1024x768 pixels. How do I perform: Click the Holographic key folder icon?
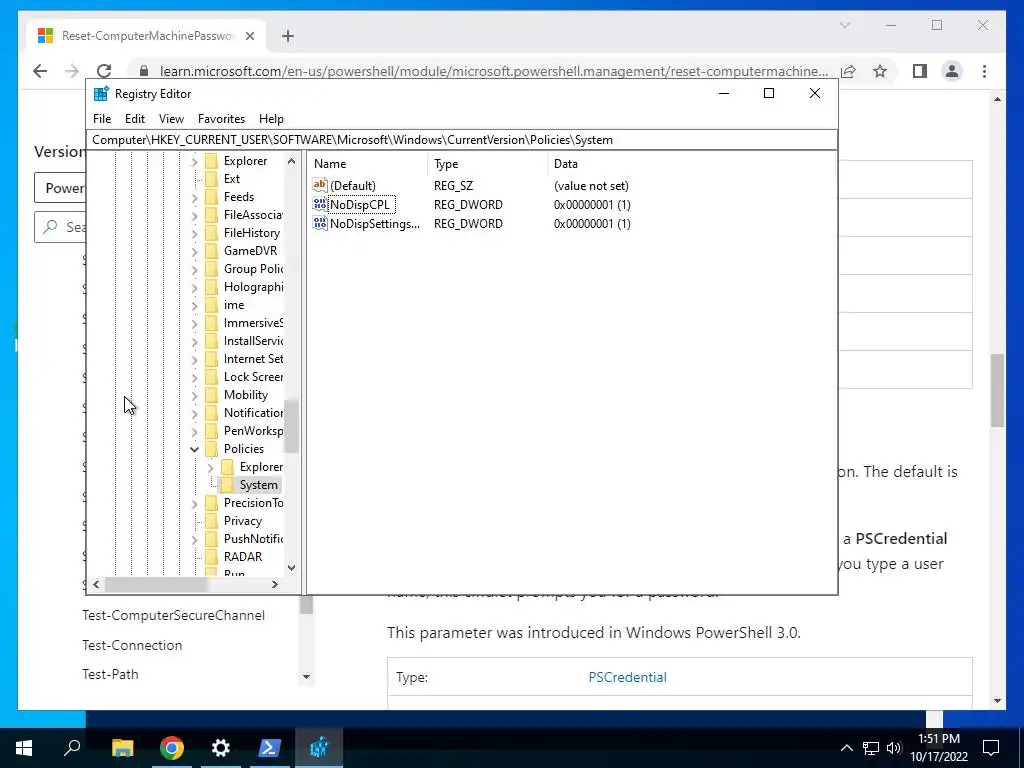click(212, 287)
